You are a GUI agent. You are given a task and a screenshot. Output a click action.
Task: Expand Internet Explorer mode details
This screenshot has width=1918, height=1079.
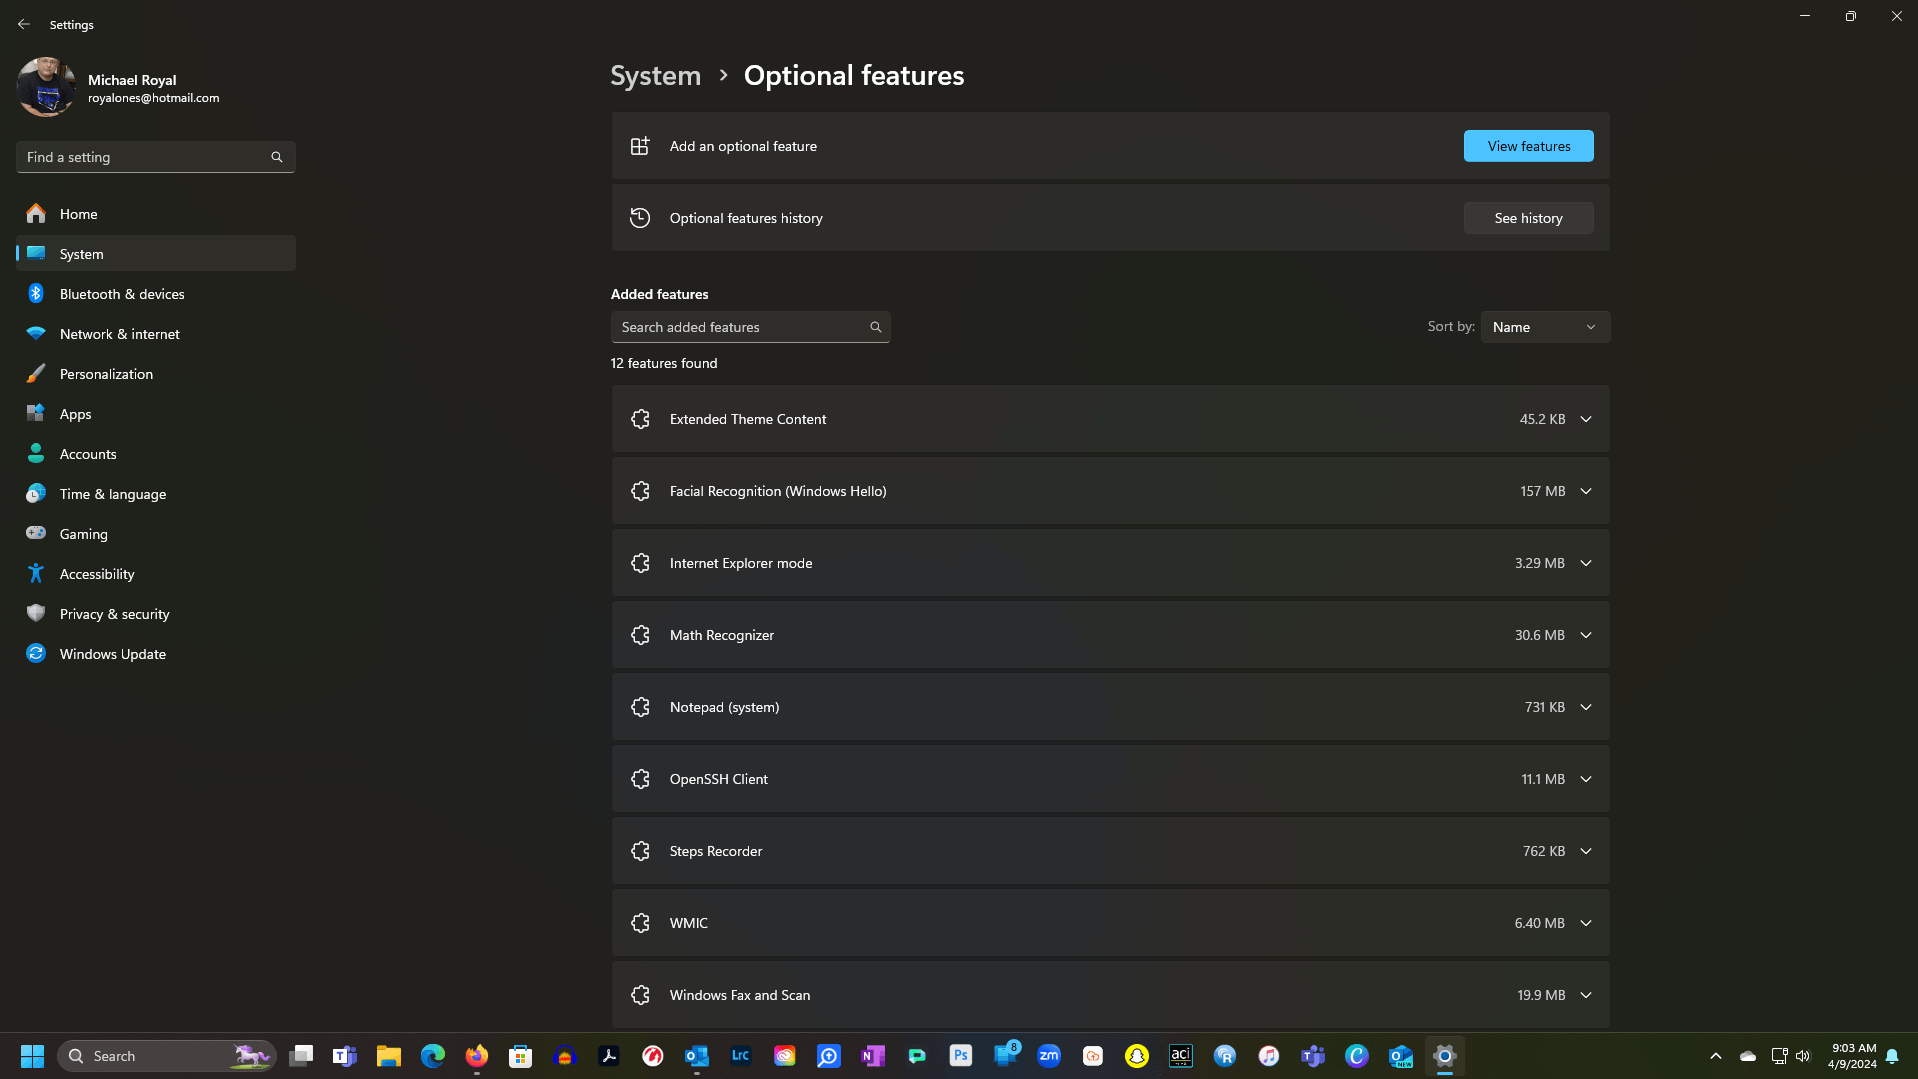1586,563
